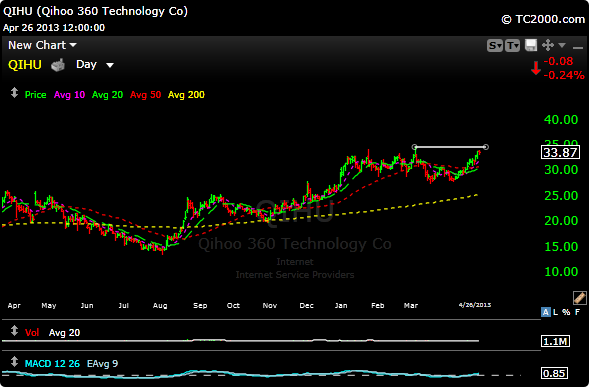This screenshot has height=387, width=589.
Task: Click the left handle of white trendline
Action: 414,147
